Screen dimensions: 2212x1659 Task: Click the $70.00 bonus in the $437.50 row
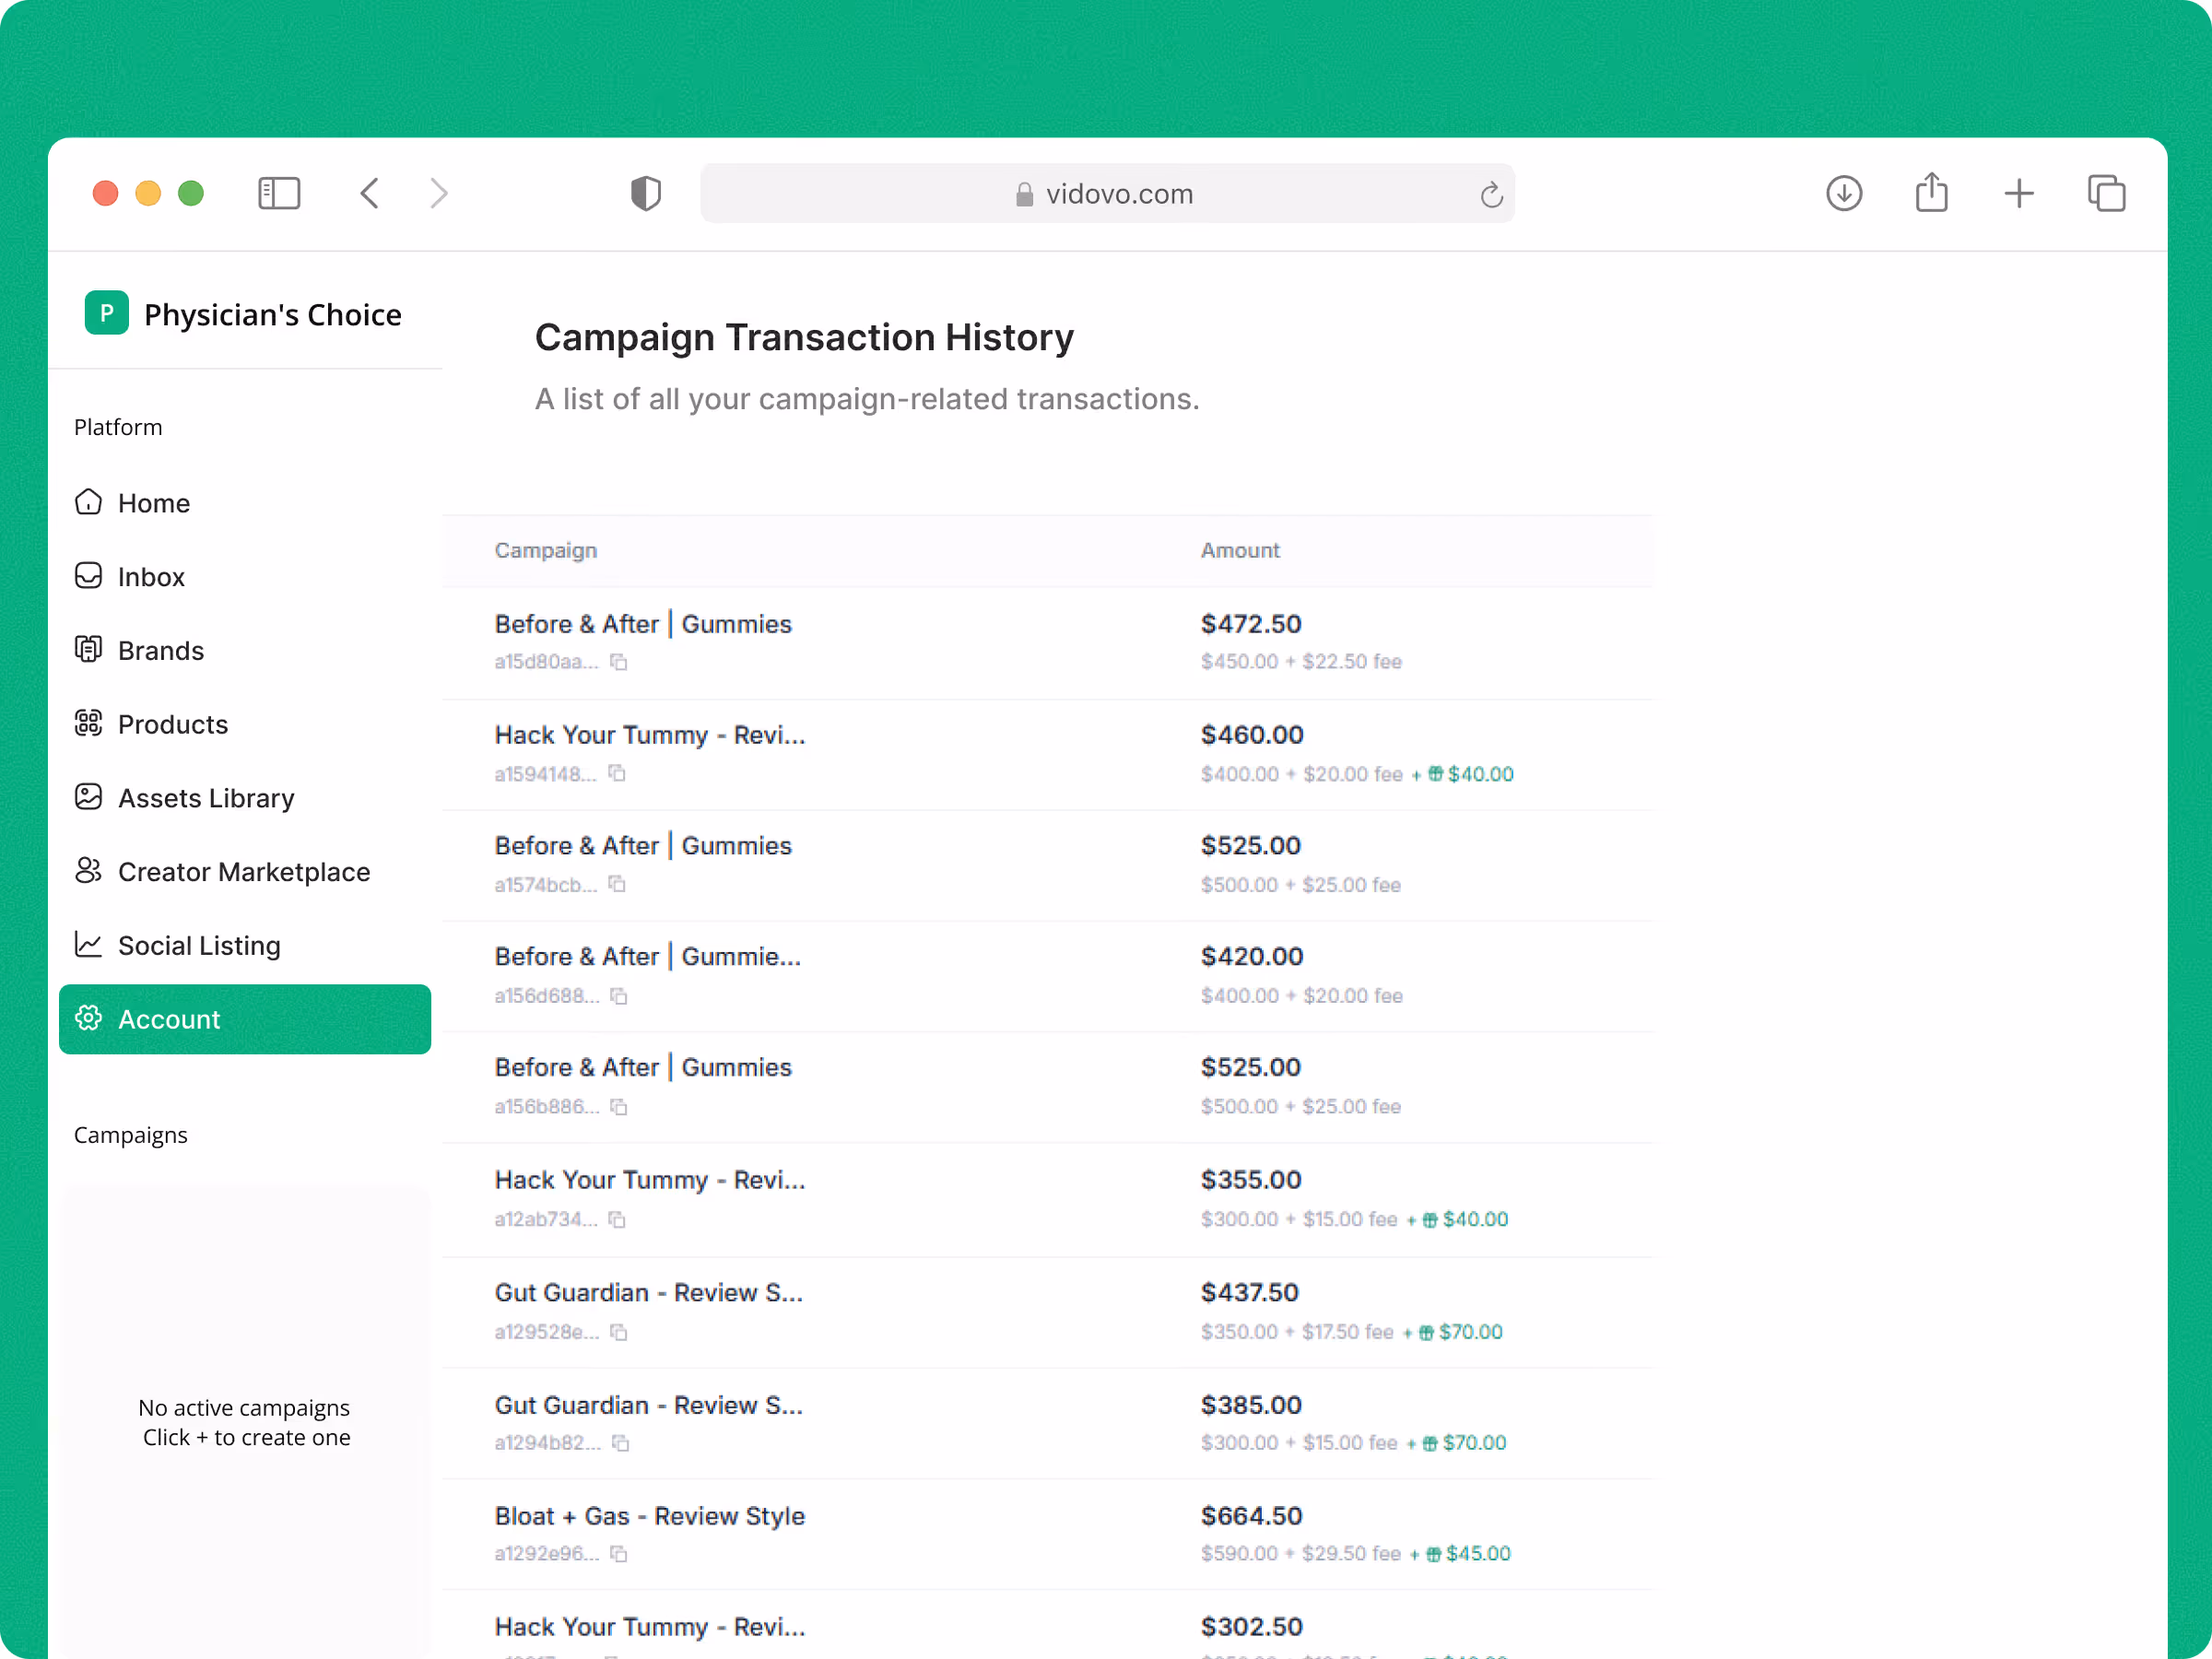[1471, 1332]
